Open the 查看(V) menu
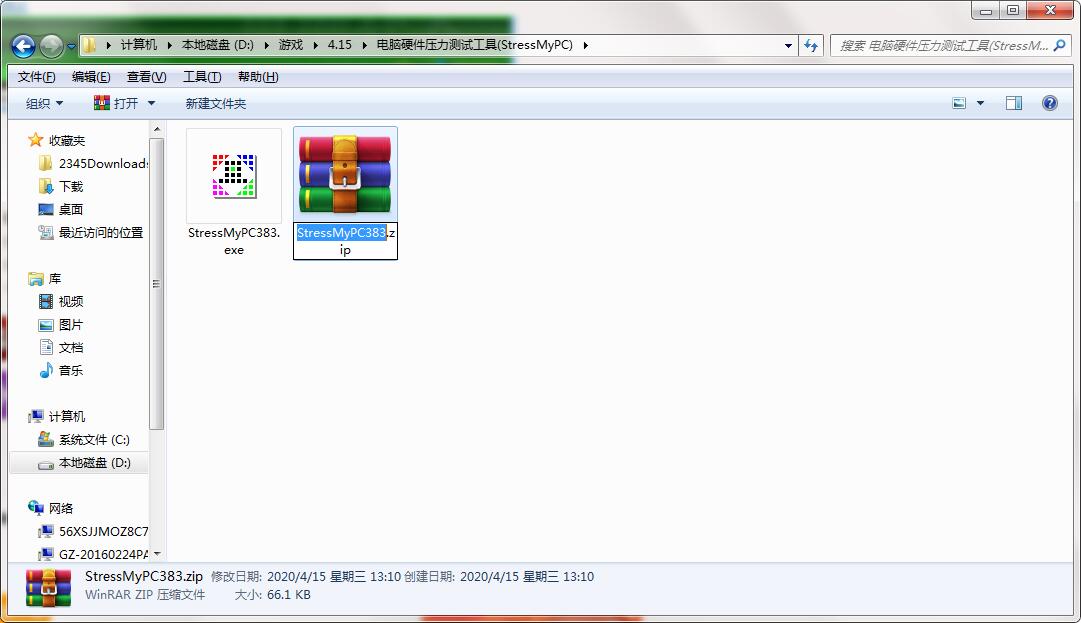 pyautogui.click(x=146, y=76)
